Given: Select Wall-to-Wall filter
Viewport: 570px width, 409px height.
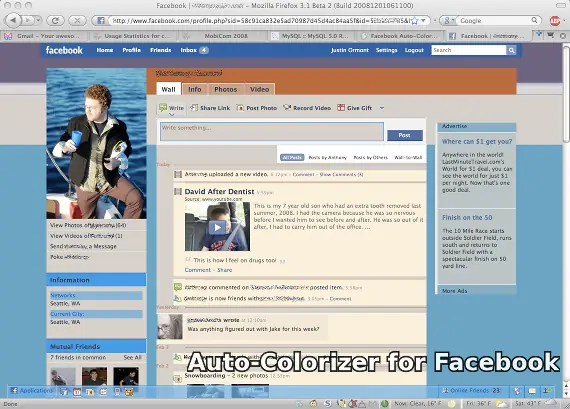Looking at the screenshot, I should click(408, 157).
